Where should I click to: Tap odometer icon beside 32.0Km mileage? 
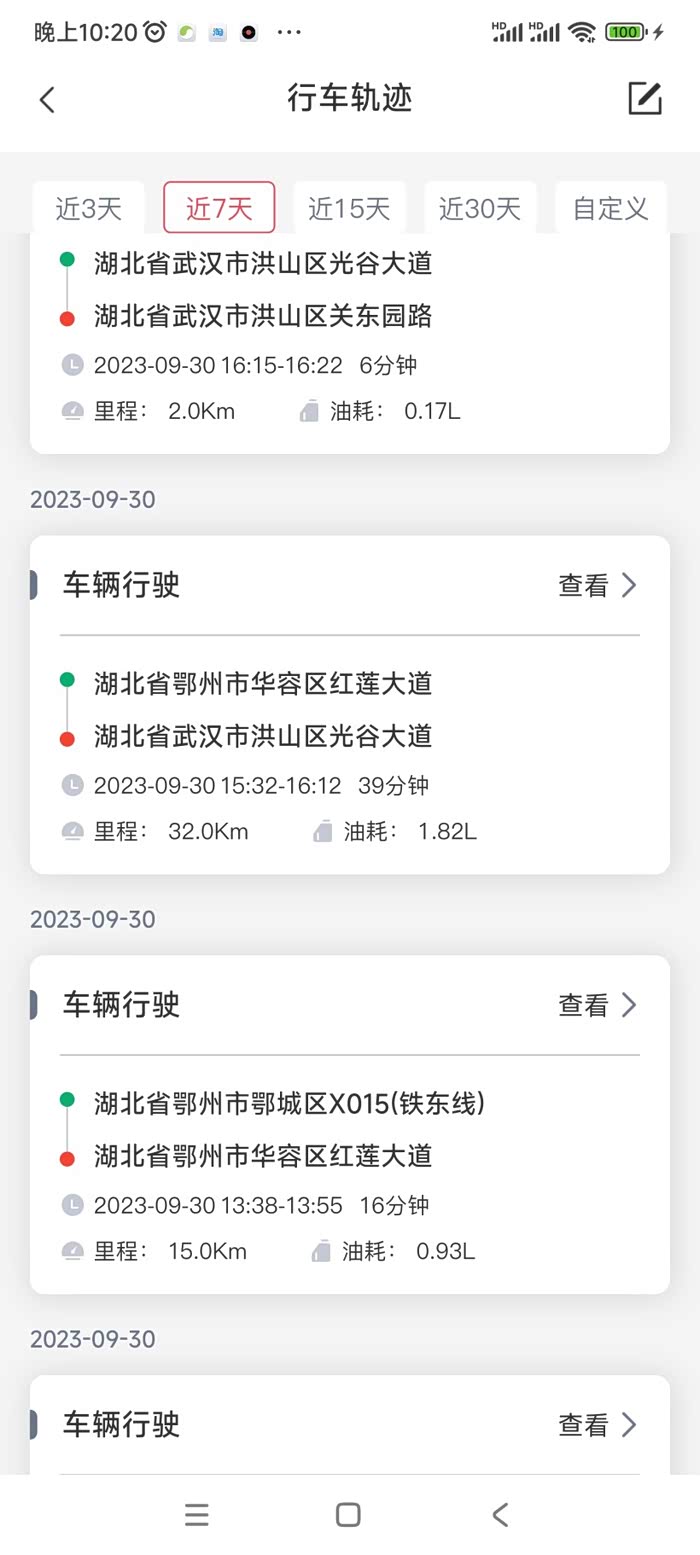click(72, 831)
